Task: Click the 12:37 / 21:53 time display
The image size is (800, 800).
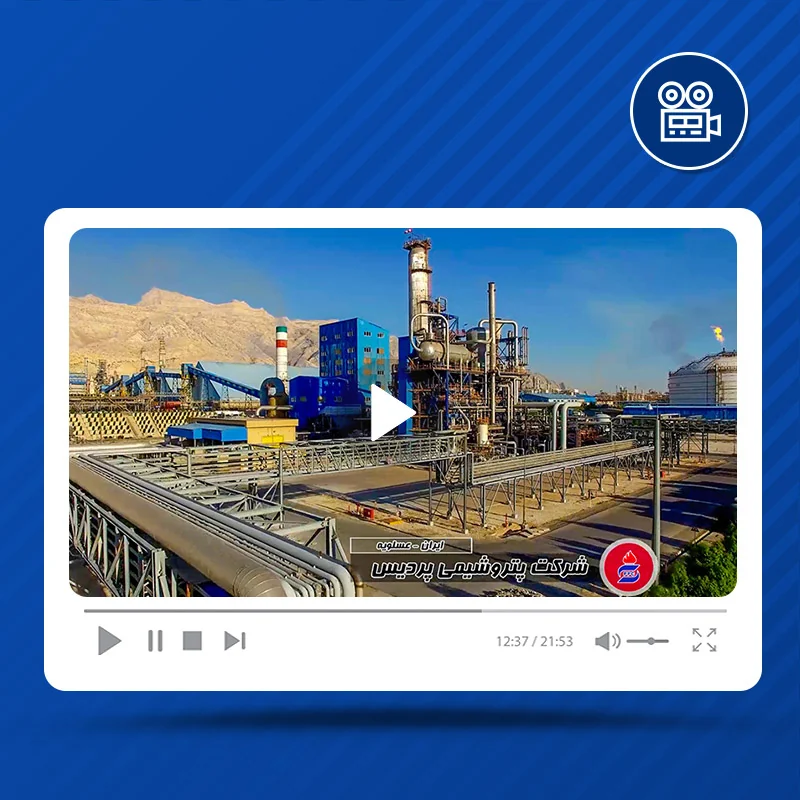Action: click(534, 641)
